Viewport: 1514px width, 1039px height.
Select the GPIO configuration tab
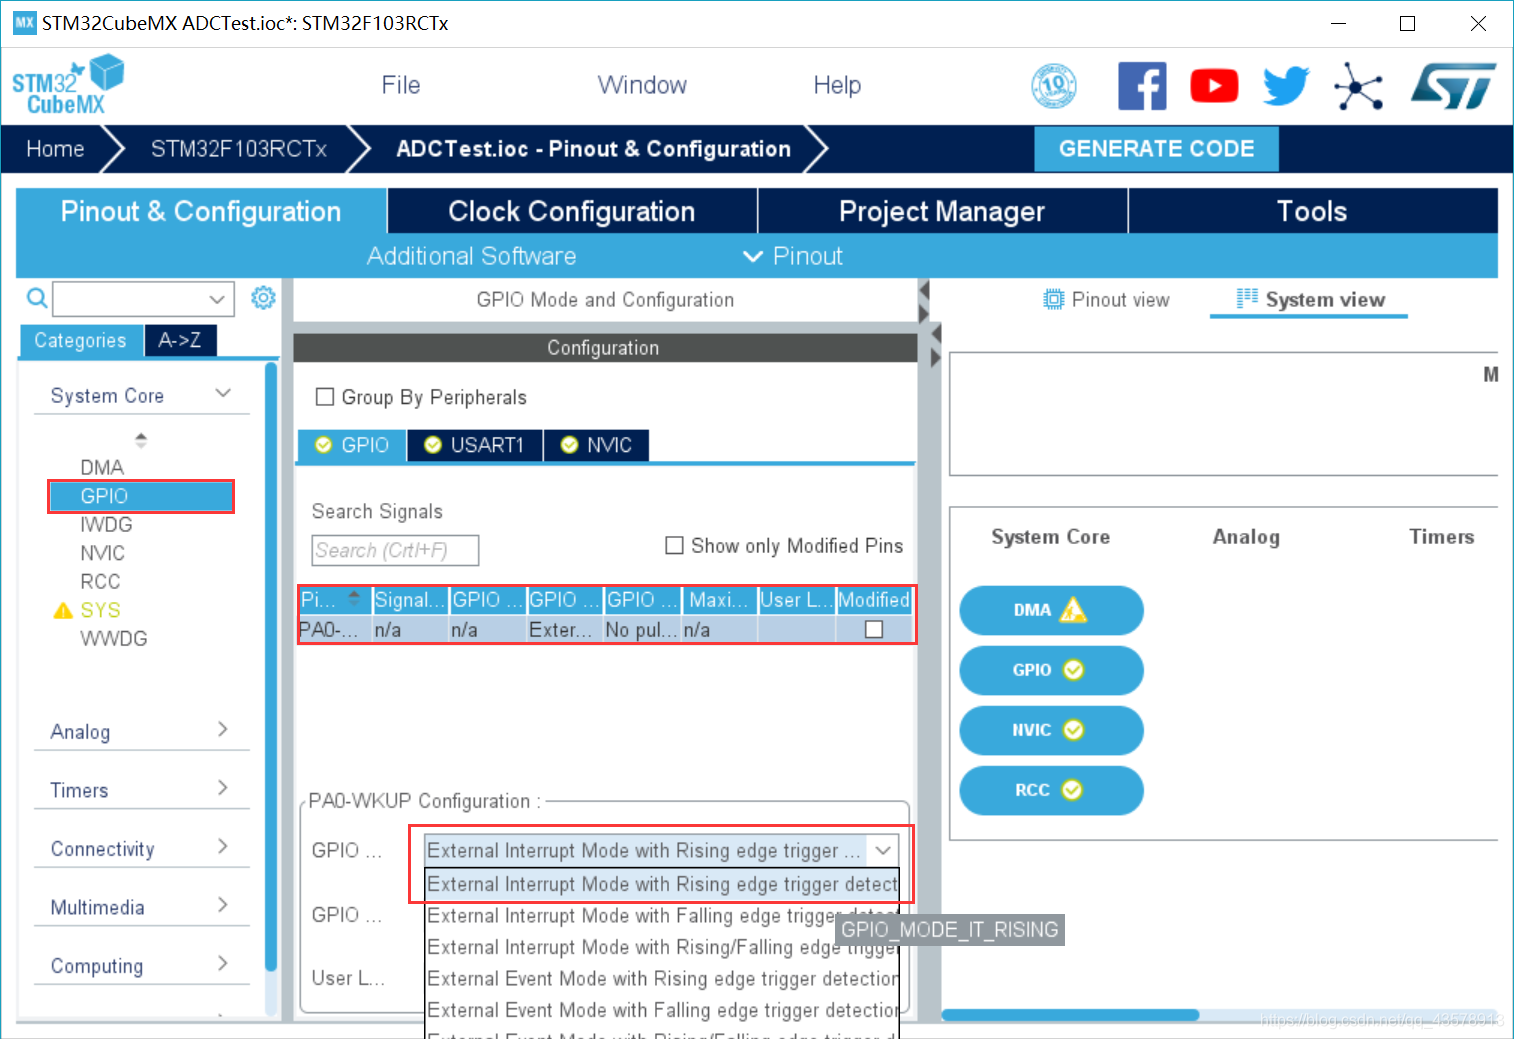click(352, 445)
